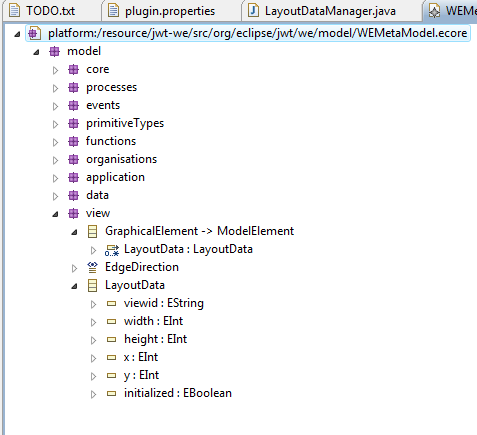Click the EdgeDirection enum icon
Image resolution: width=477 pixels, height=435 pixels.
coord(92,267)
